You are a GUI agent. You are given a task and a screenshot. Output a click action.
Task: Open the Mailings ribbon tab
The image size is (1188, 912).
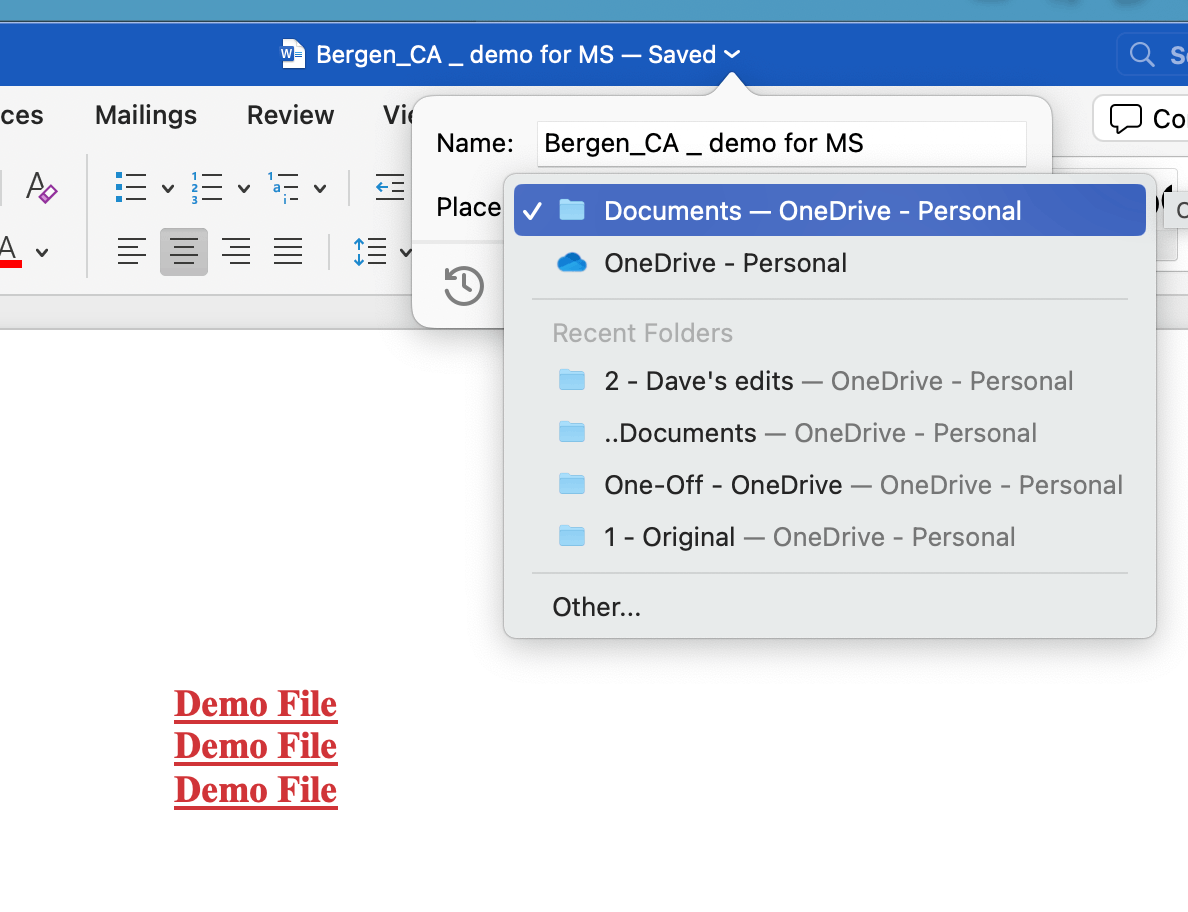pyautogui.click(x=145, y=115)
